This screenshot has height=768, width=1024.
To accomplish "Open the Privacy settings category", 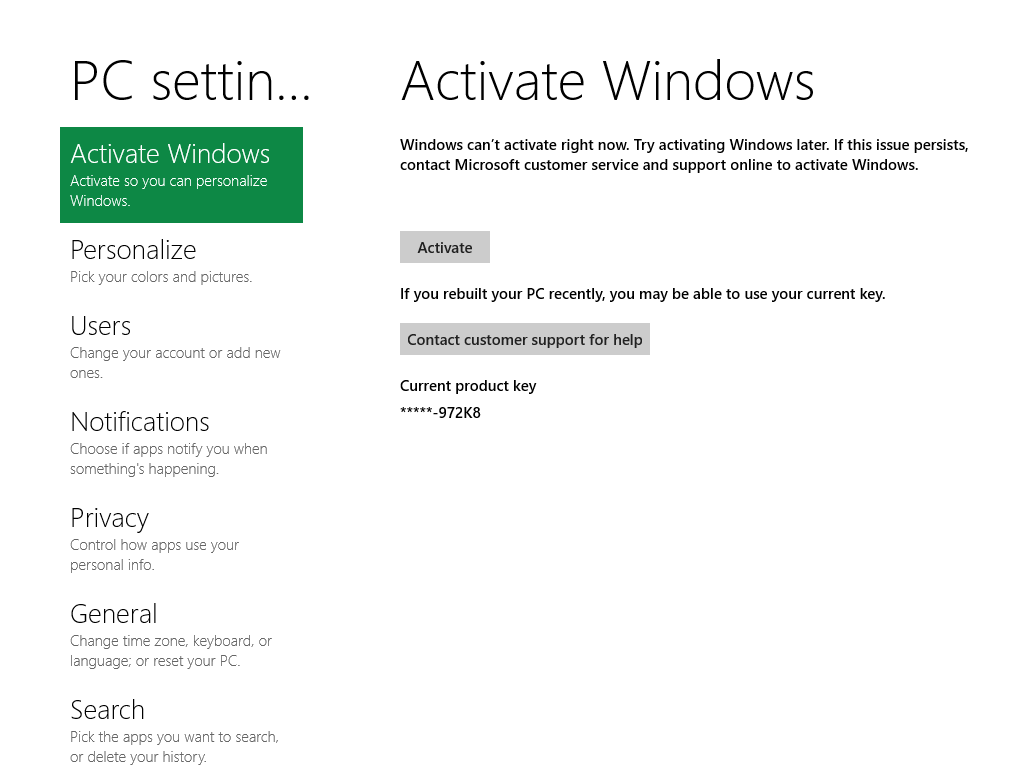I will pyautogui.click(x=181, y=539).
